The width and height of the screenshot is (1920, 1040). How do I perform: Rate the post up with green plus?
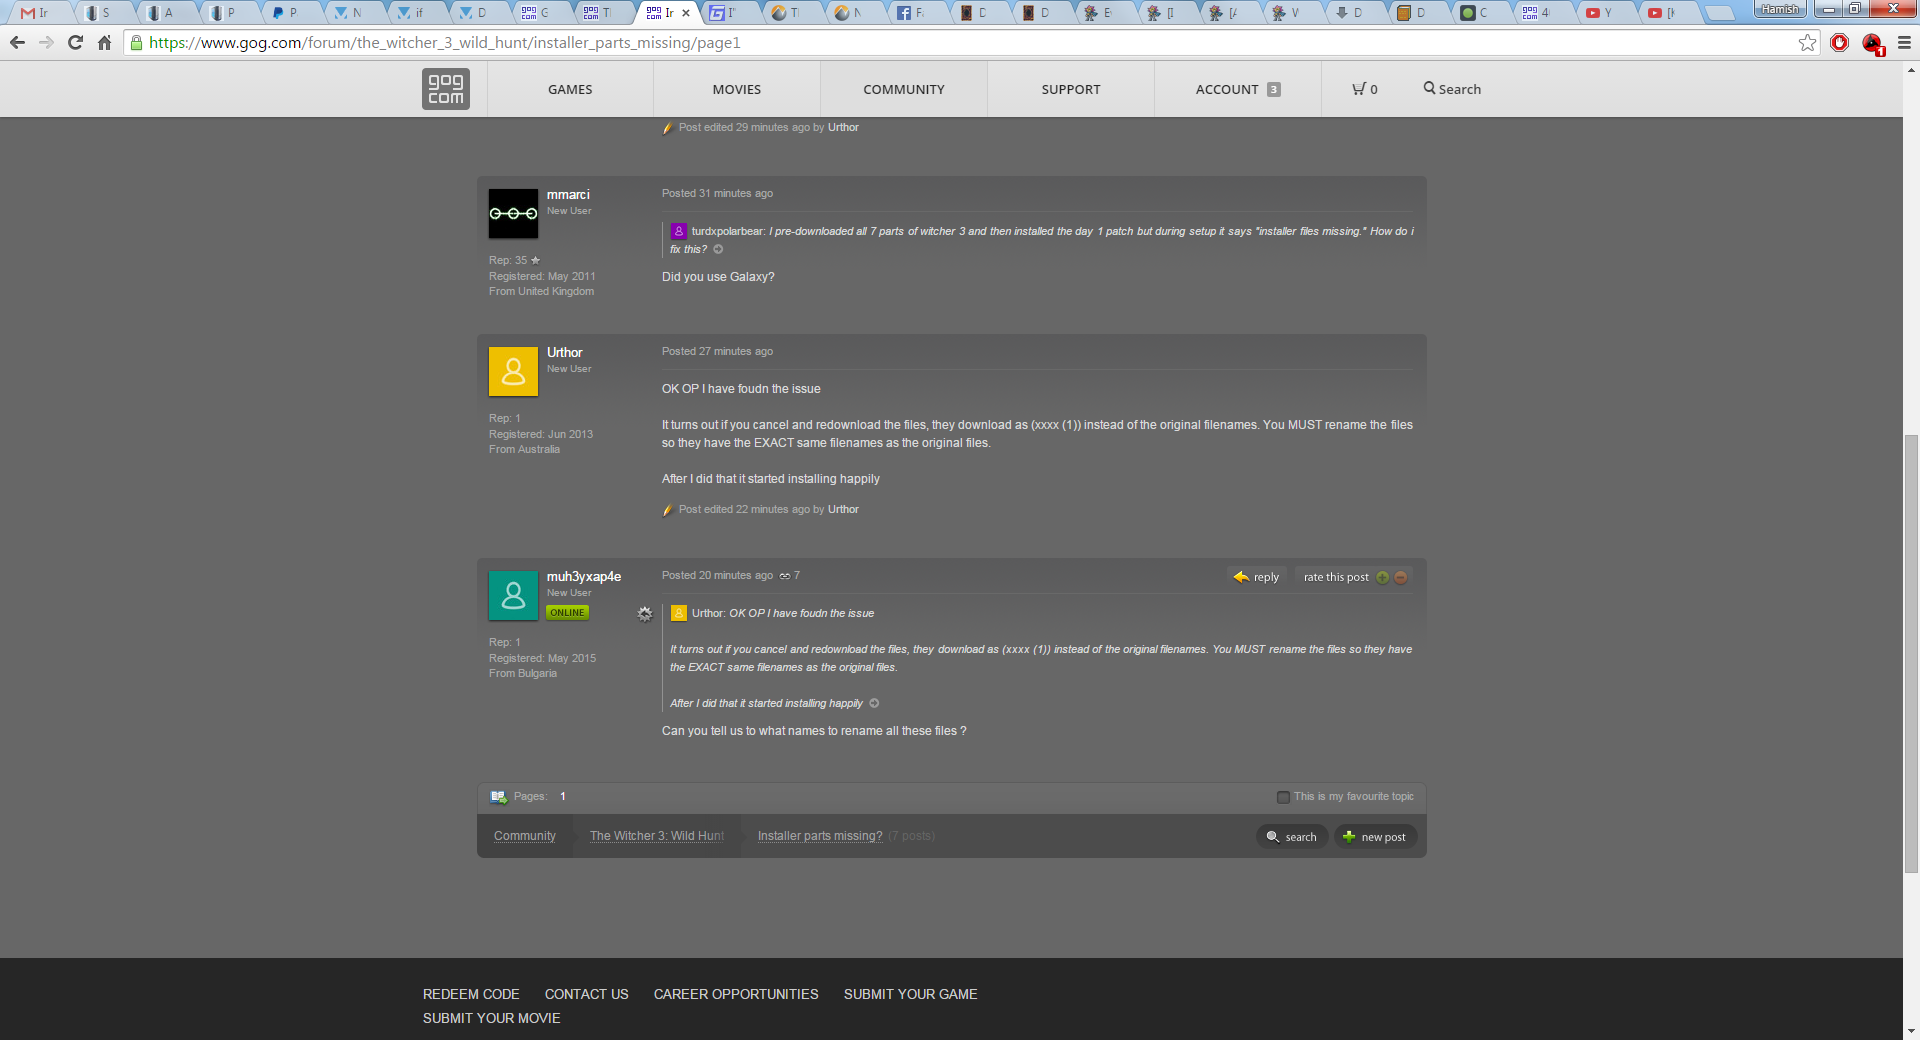(1382, 577)
